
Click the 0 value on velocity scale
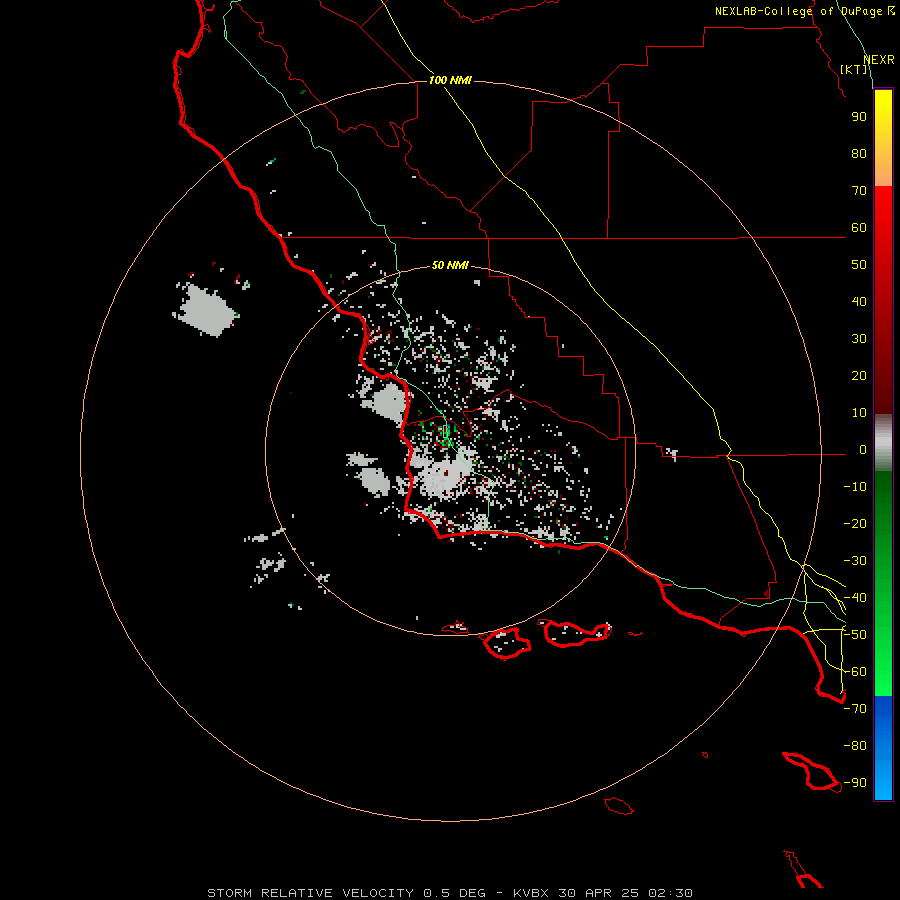(x=863, y=449)
